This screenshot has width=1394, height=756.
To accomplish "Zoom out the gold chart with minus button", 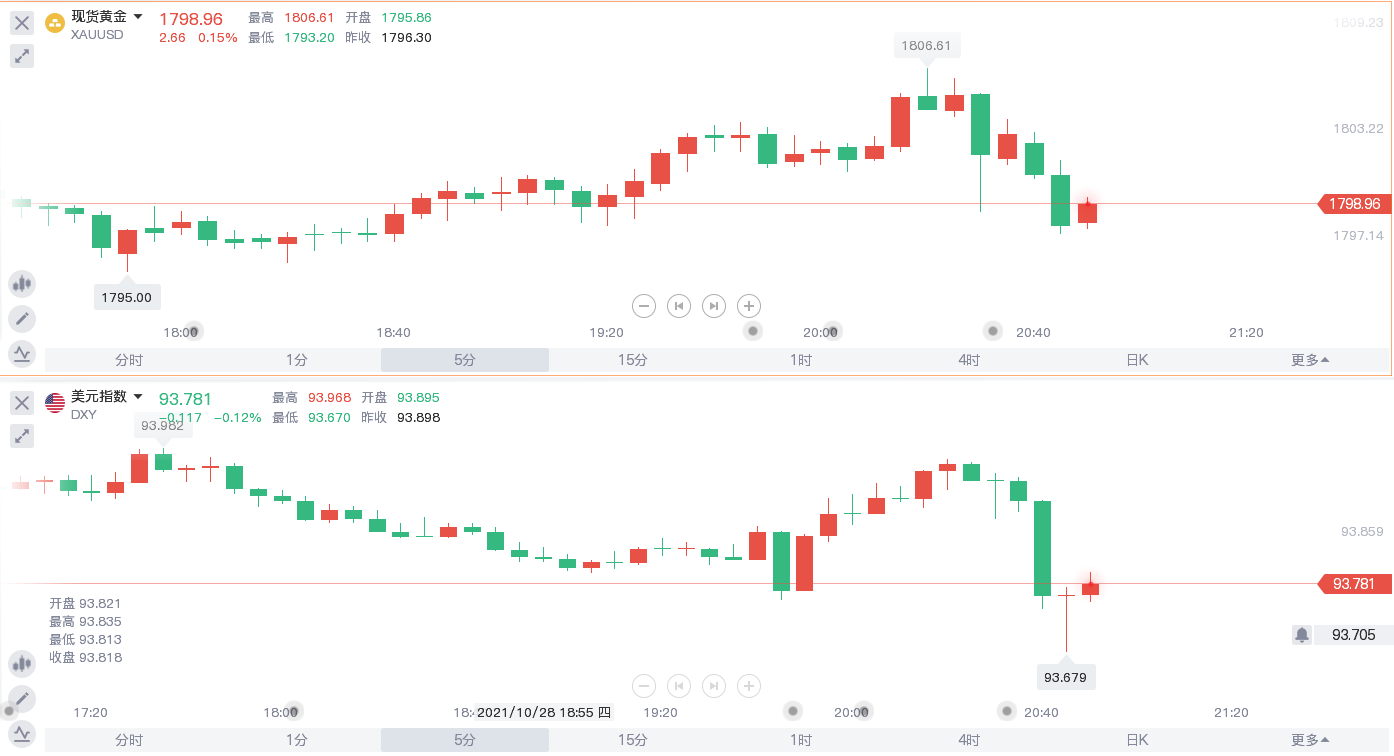I will (645, 306).
